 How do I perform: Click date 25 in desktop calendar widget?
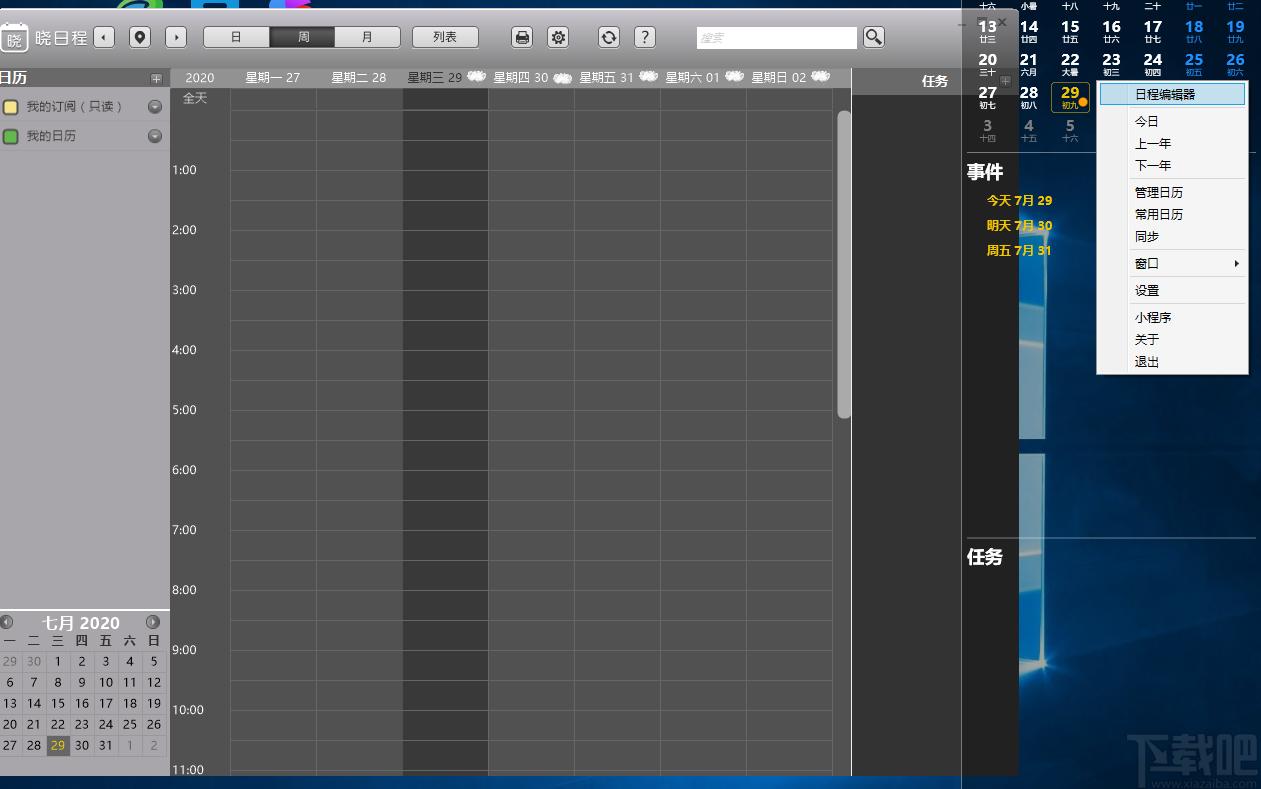(1194, 64)
